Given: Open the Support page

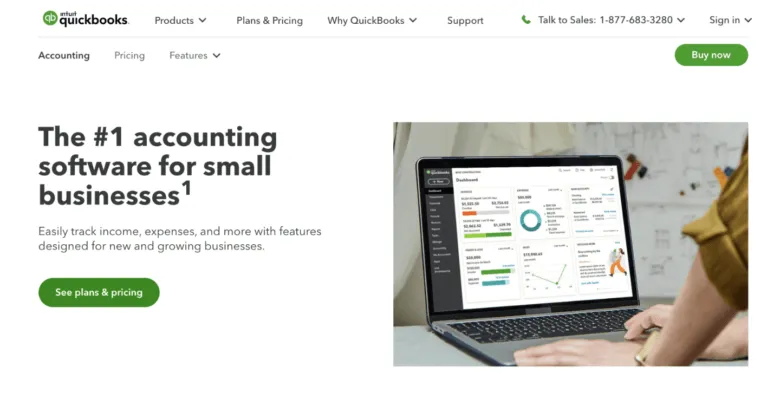Looking at the screenshot, I should 465,20.
